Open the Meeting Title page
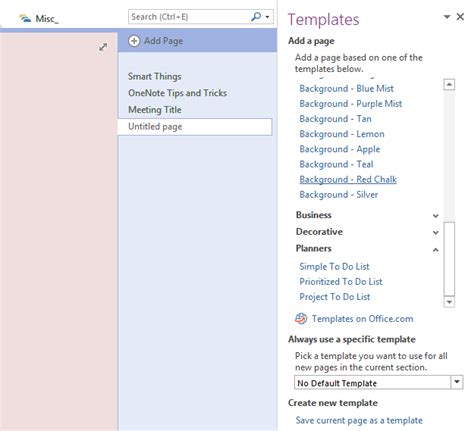Viewport: 474px width, 431px height. point(155,110)
